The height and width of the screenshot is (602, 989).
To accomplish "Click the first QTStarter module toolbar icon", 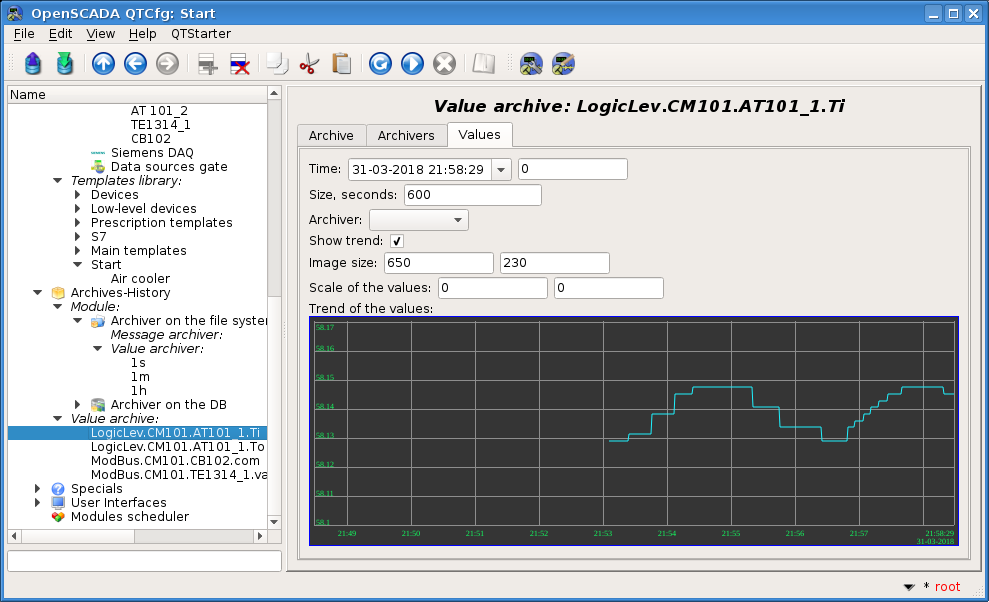I will [531, 64].
